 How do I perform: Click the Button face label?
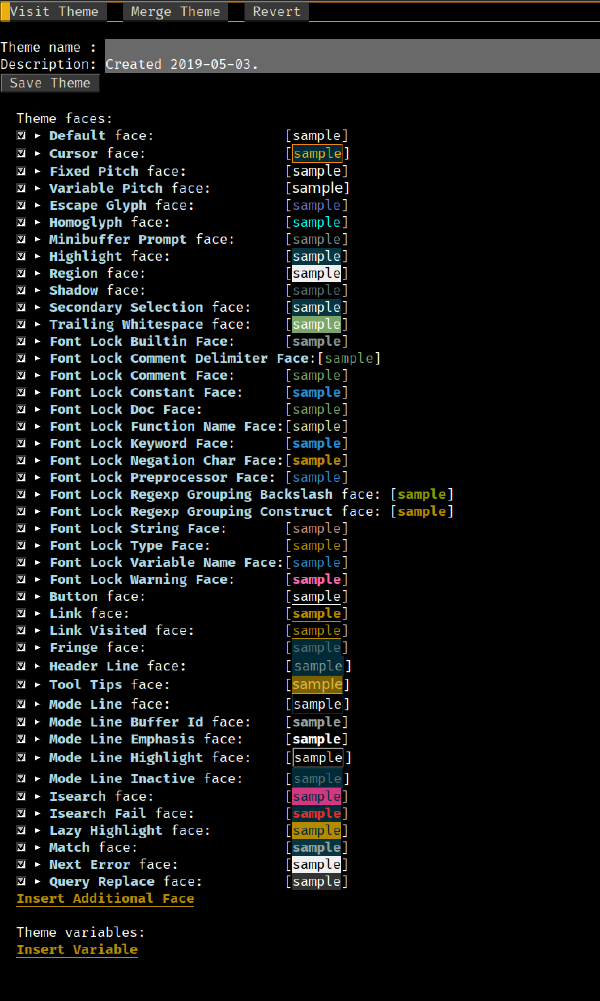[97, 596]
